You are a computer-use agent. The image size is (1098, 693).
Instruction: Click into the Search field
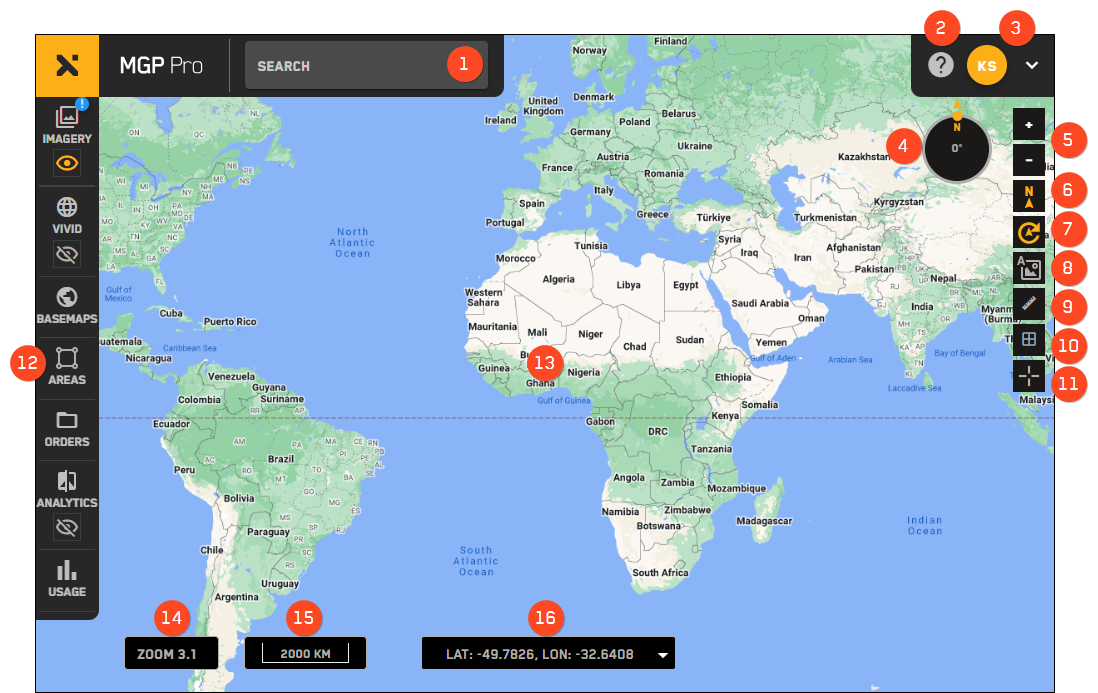pos(345,66)
